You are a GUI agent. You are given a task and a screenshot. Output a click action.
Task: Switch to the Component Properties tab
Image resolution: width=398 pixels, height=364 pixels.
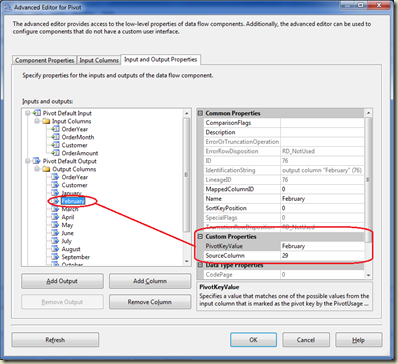point(44,60)
